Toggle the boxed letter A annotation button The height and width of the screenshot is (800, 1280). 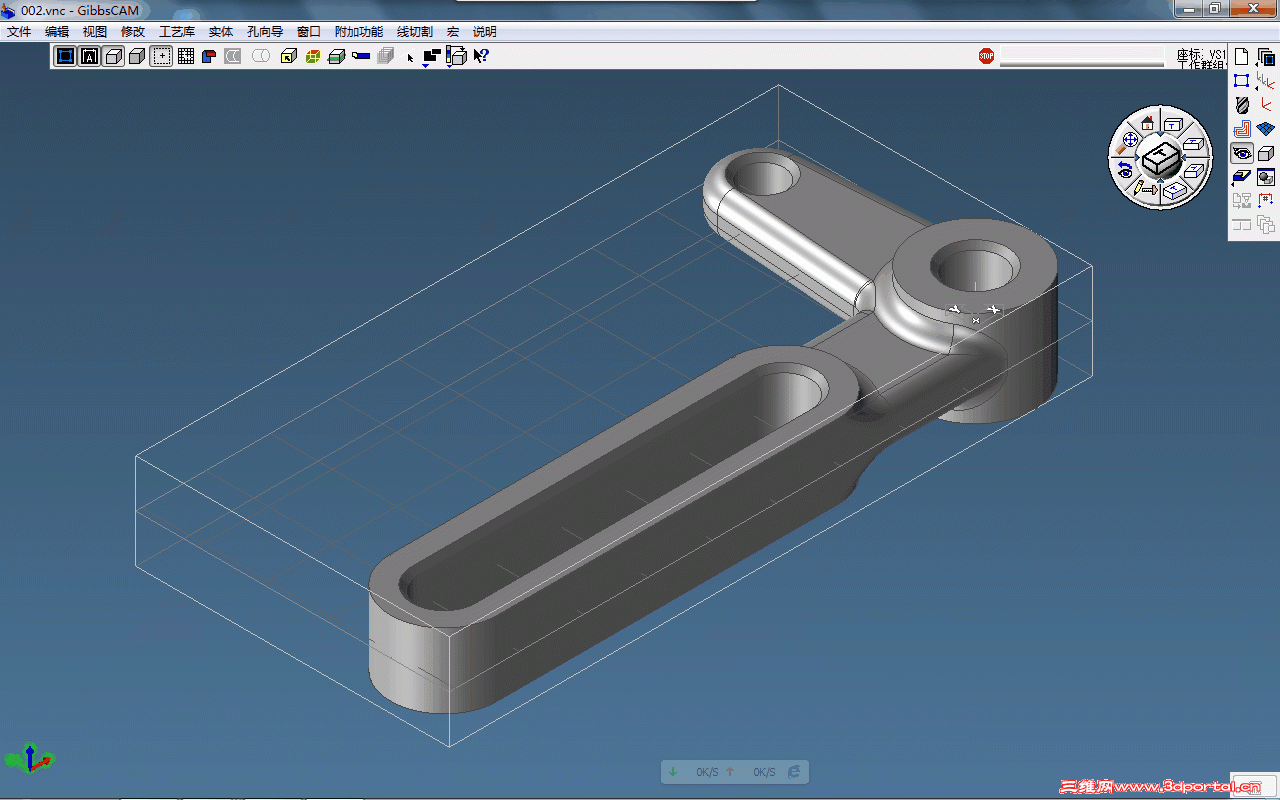pos(90,56)
